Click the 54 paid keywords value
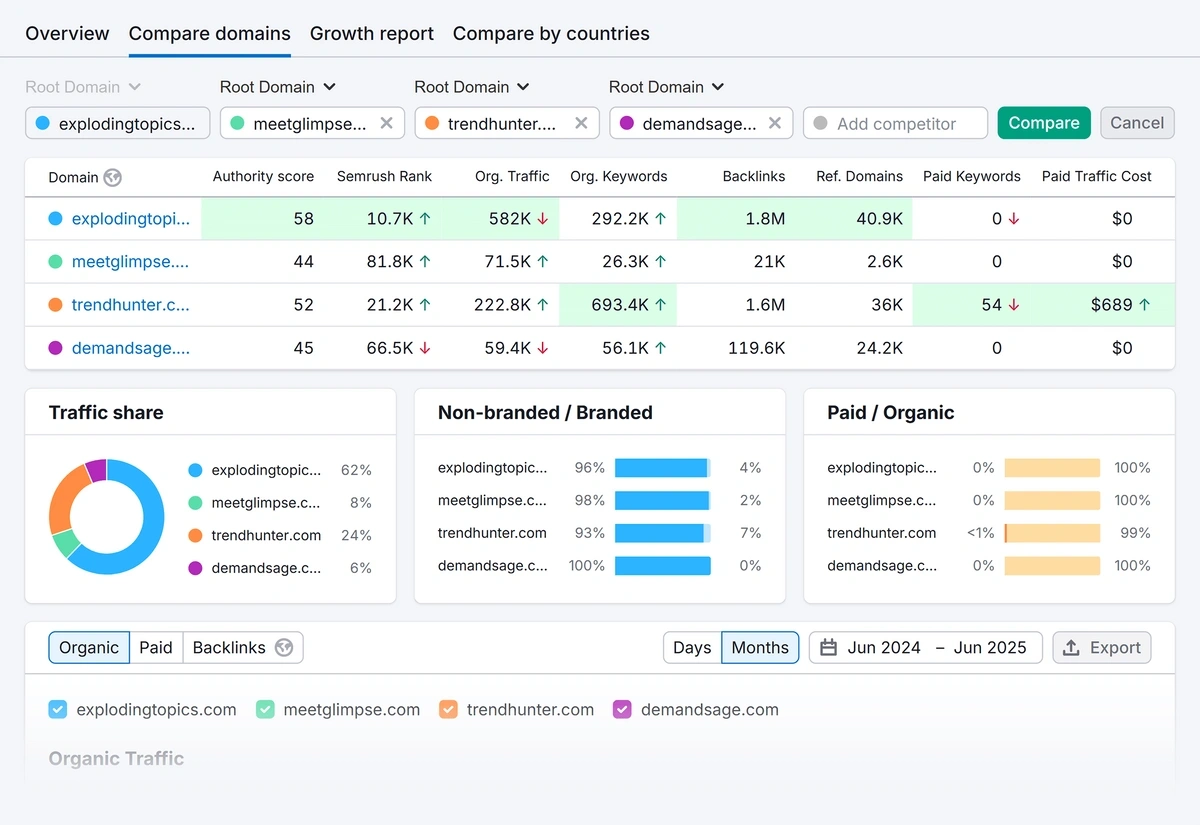Screen dimensions: 1200x825 pyautogui.click(x=991, y=305)
